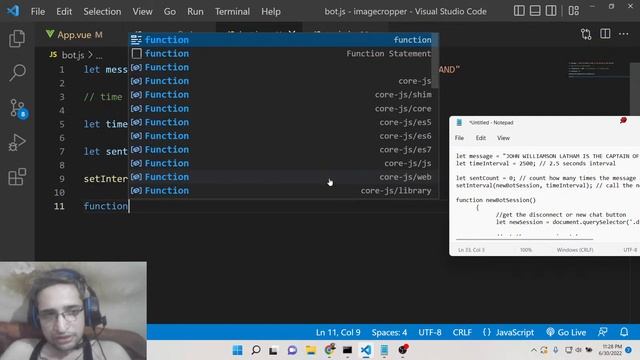
Task: Pick Function suggestion from core-js/web
Action: click(x=281, y=177)
